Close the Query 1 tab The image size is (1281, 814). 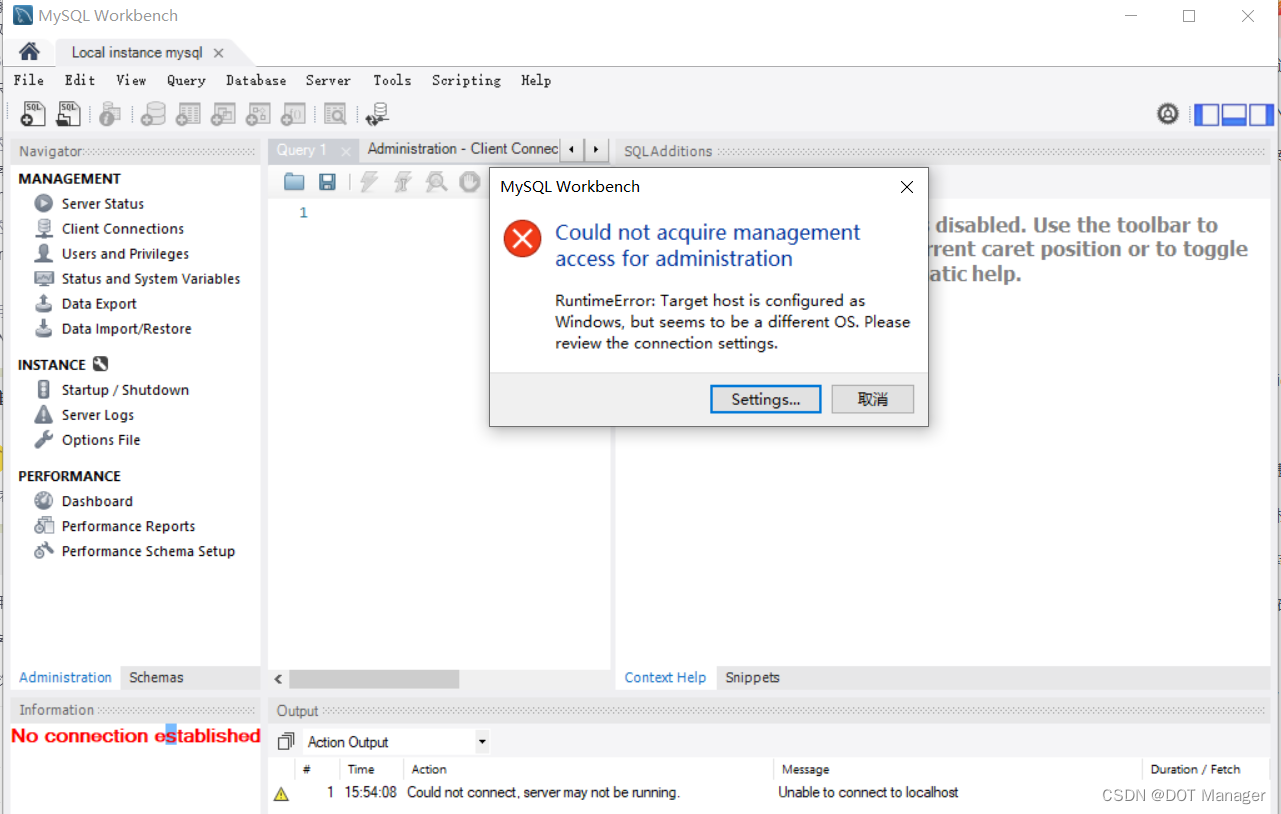(x=346, y=151)
